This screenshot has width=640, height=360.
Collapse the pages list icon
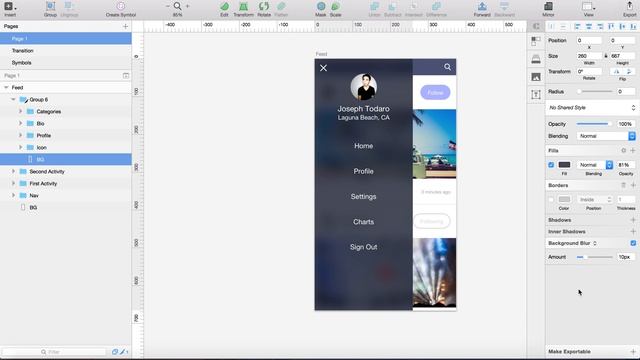tap(126, 76)
